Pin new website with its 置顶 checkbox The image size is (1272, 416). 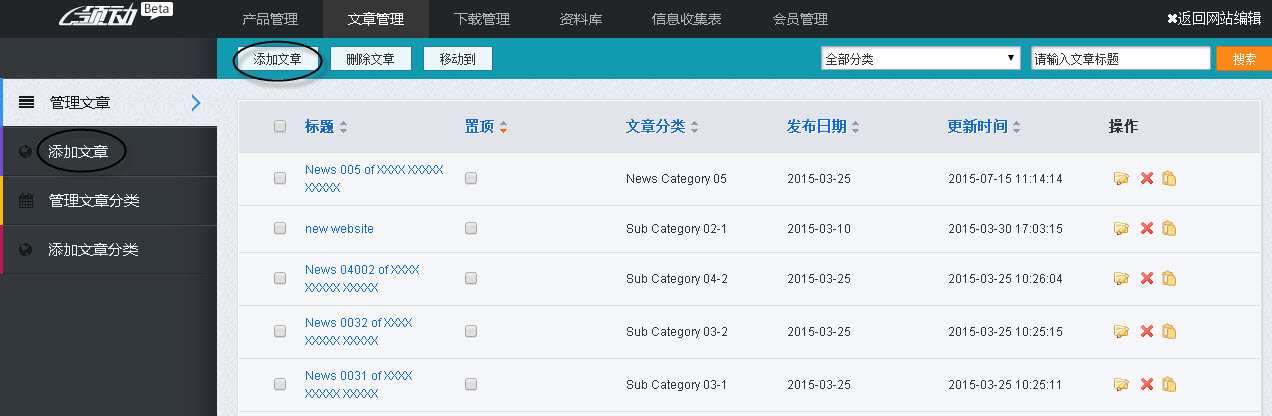(471, 228)
